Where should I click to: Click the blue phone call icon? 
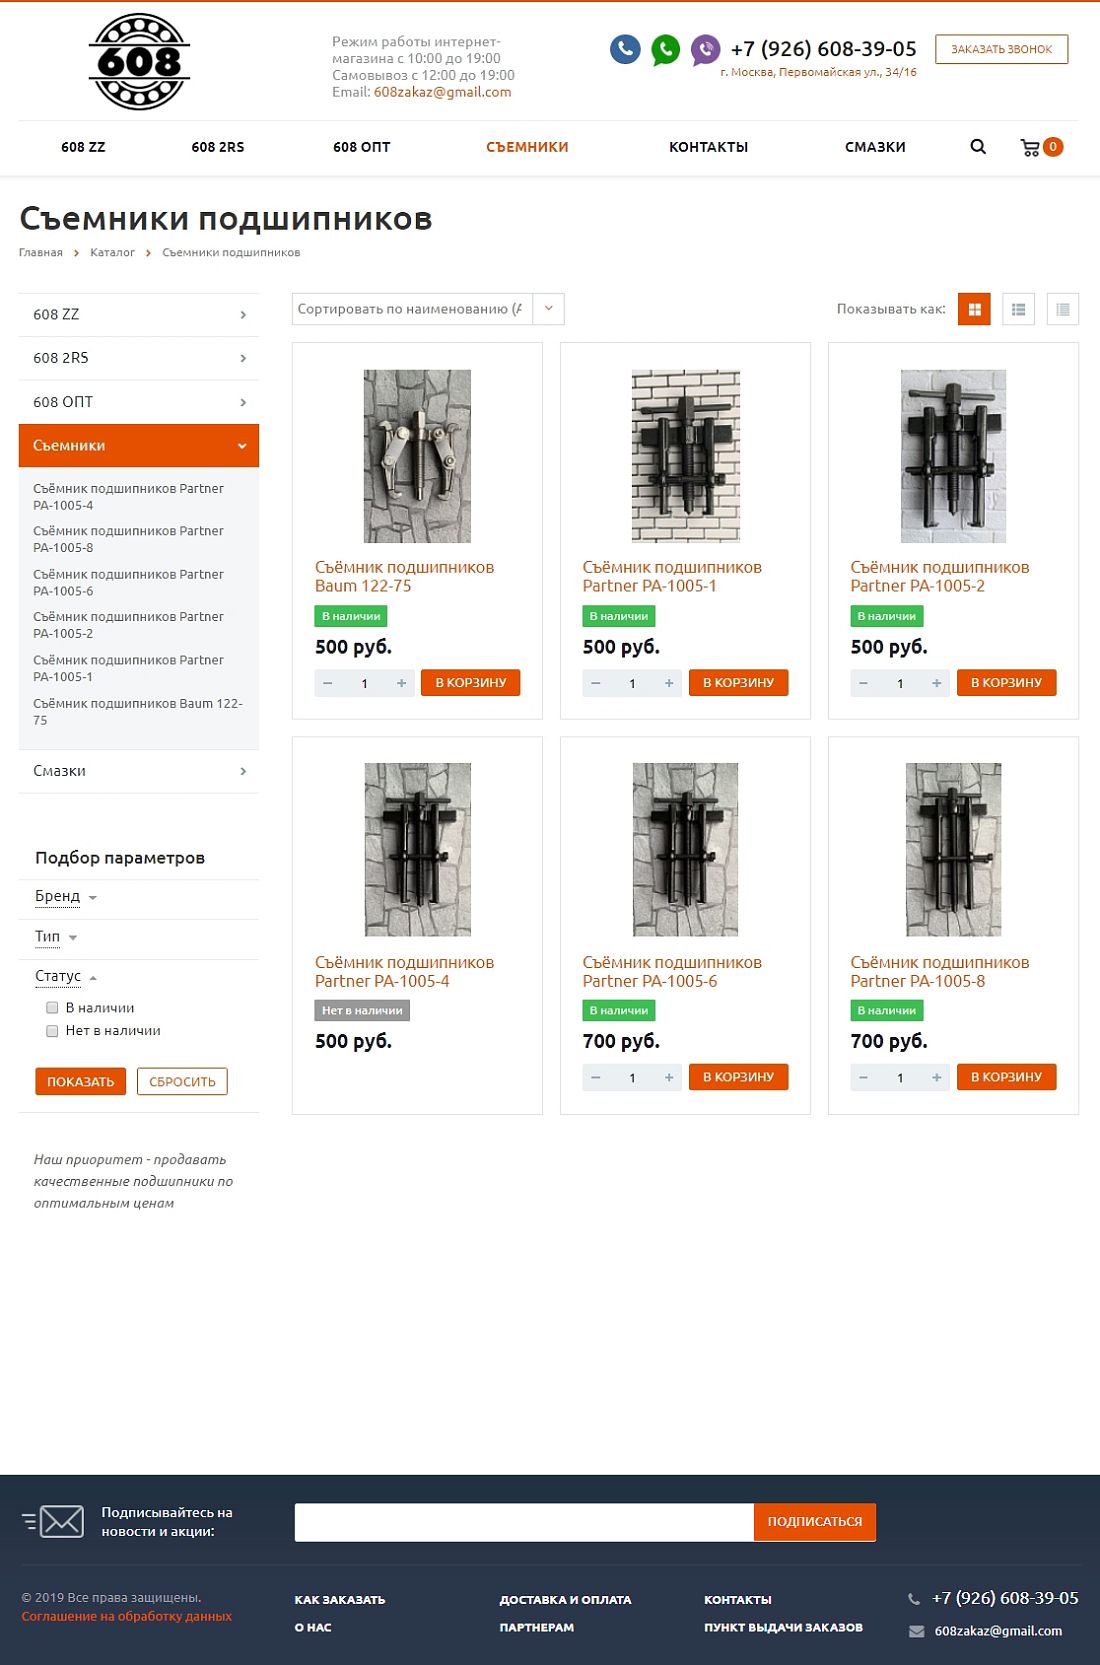click(625, 49)
